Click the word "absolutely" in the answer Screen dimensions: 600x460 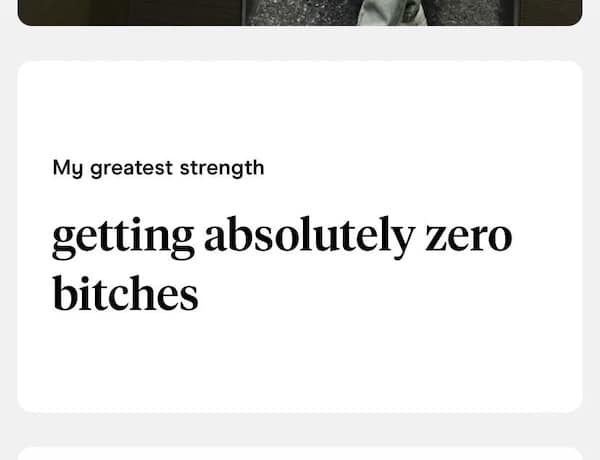point(308,237)
